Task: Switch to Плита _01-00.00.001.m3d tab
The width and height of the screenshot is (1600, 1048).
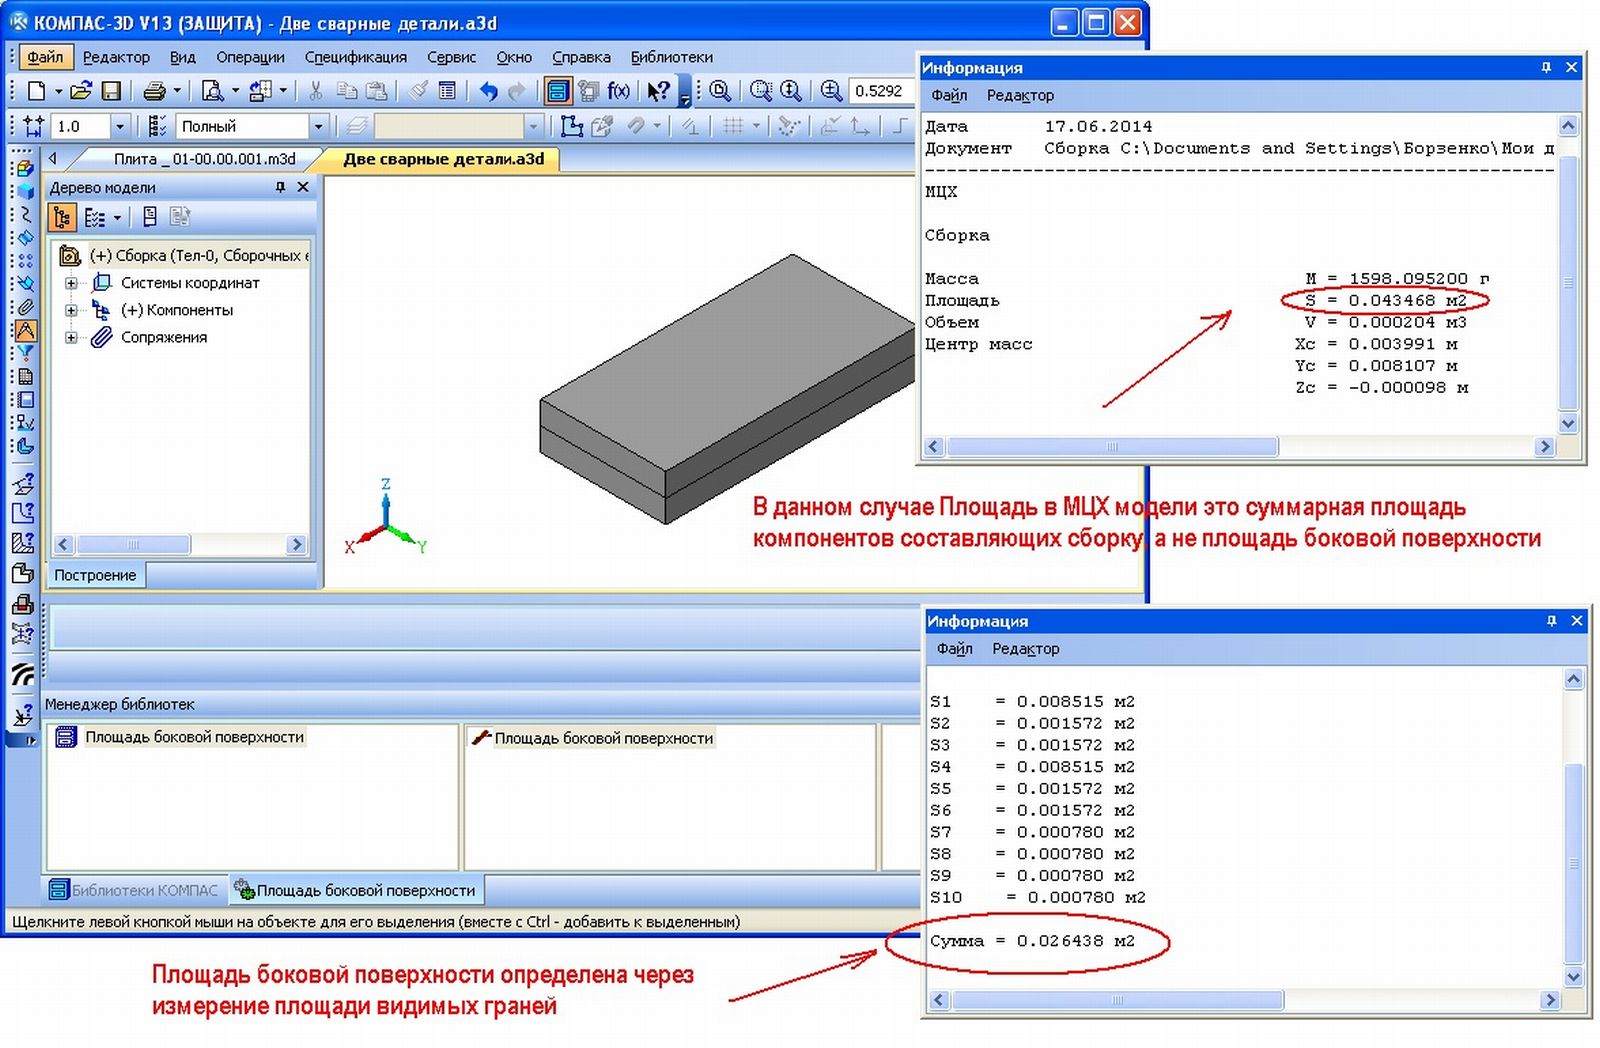Action: click(x=204, y=159)
